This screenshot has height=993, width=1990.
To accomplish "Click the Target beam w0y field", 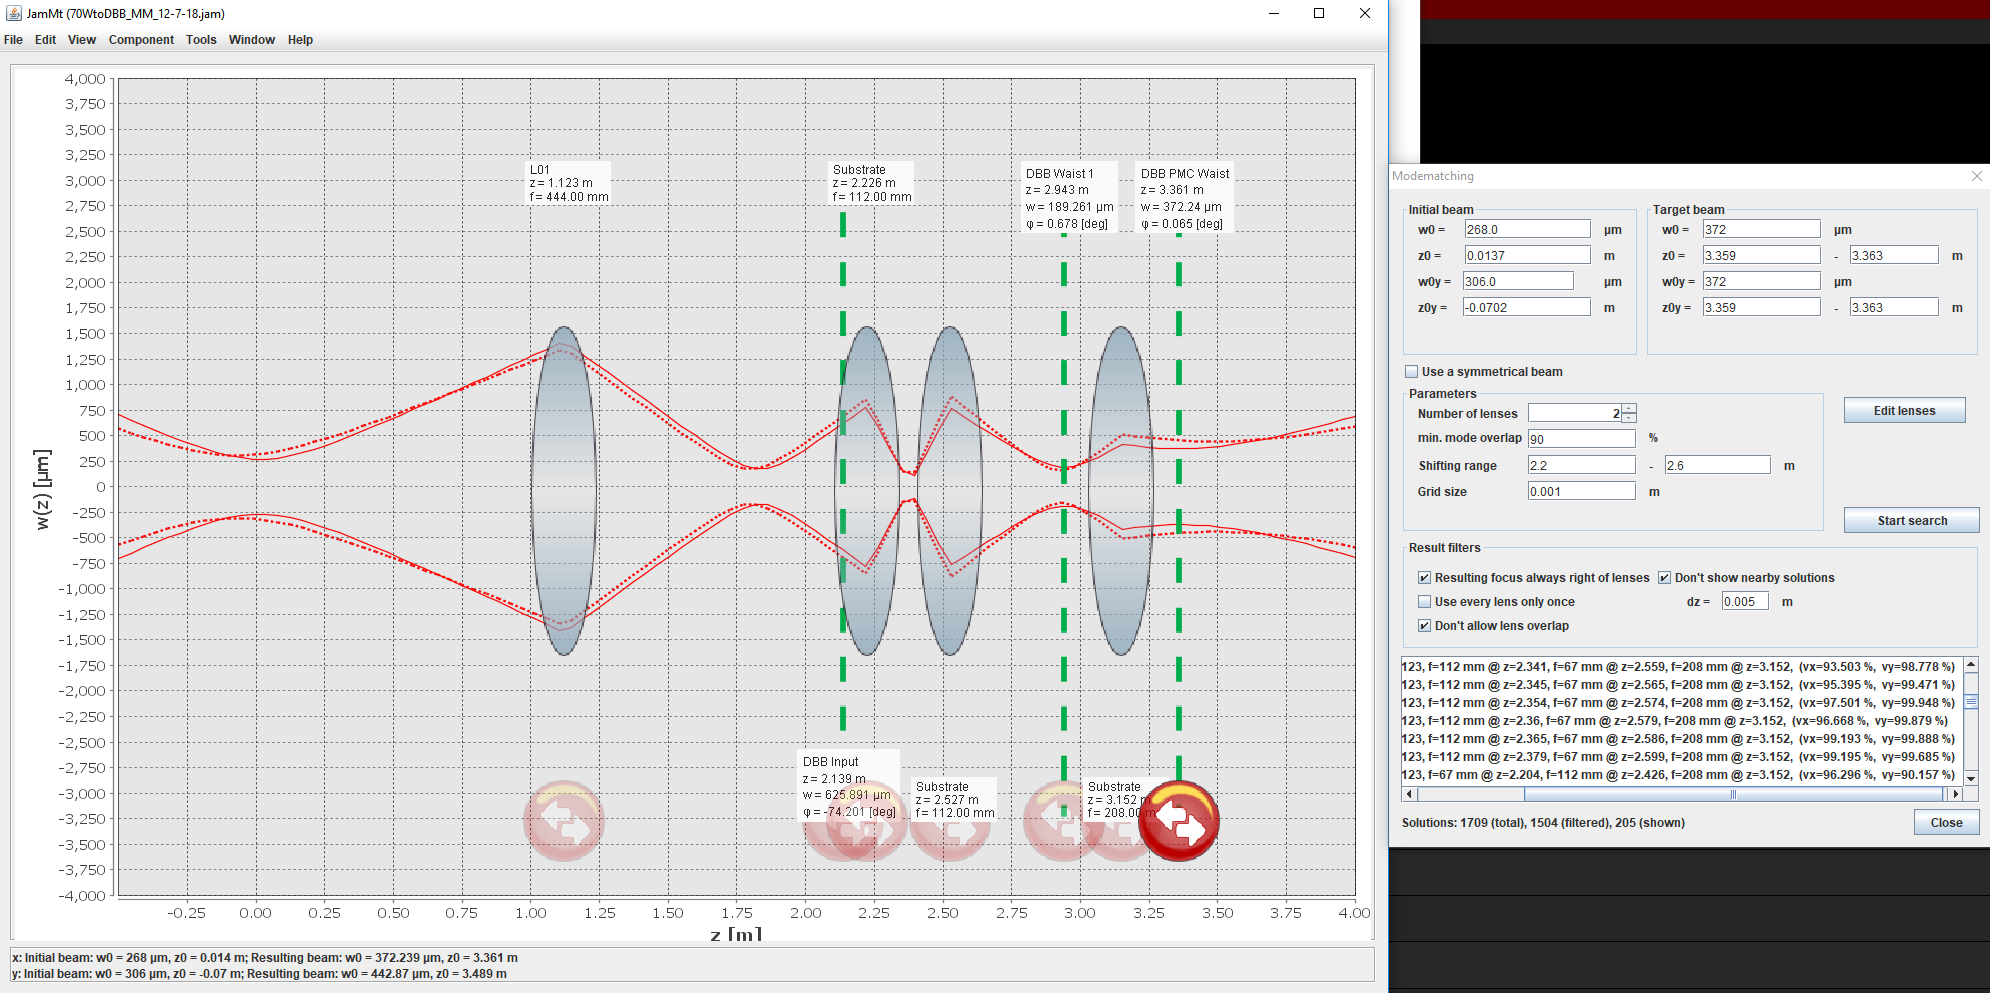I will point(1761,282).
